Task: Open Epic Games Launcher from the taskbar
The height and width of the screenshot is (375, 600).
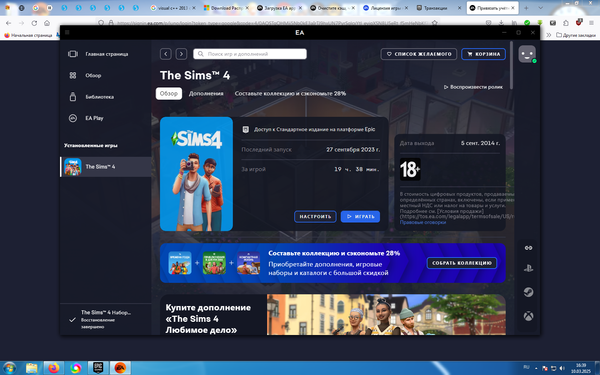Action: (98, 368)
